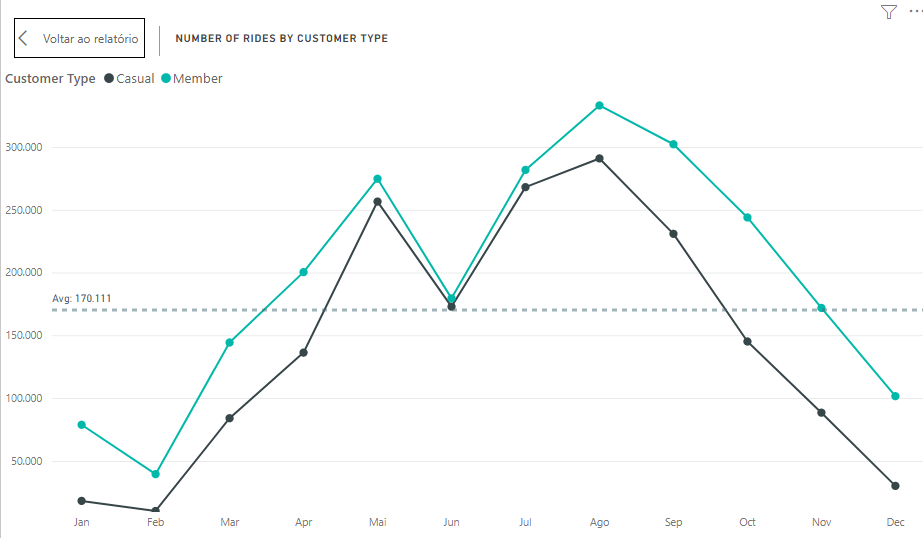Click Member data point for Jan
Viewport: 923px width, 538px height.
click(x=82, y=425)
